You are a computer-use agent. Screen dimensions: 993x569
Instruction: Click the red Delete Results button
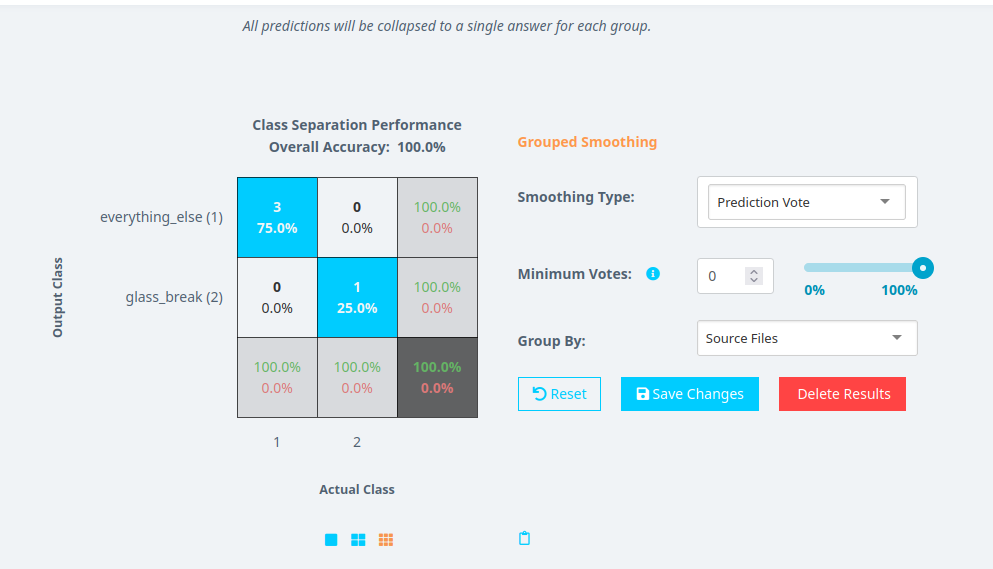(842, 394)
